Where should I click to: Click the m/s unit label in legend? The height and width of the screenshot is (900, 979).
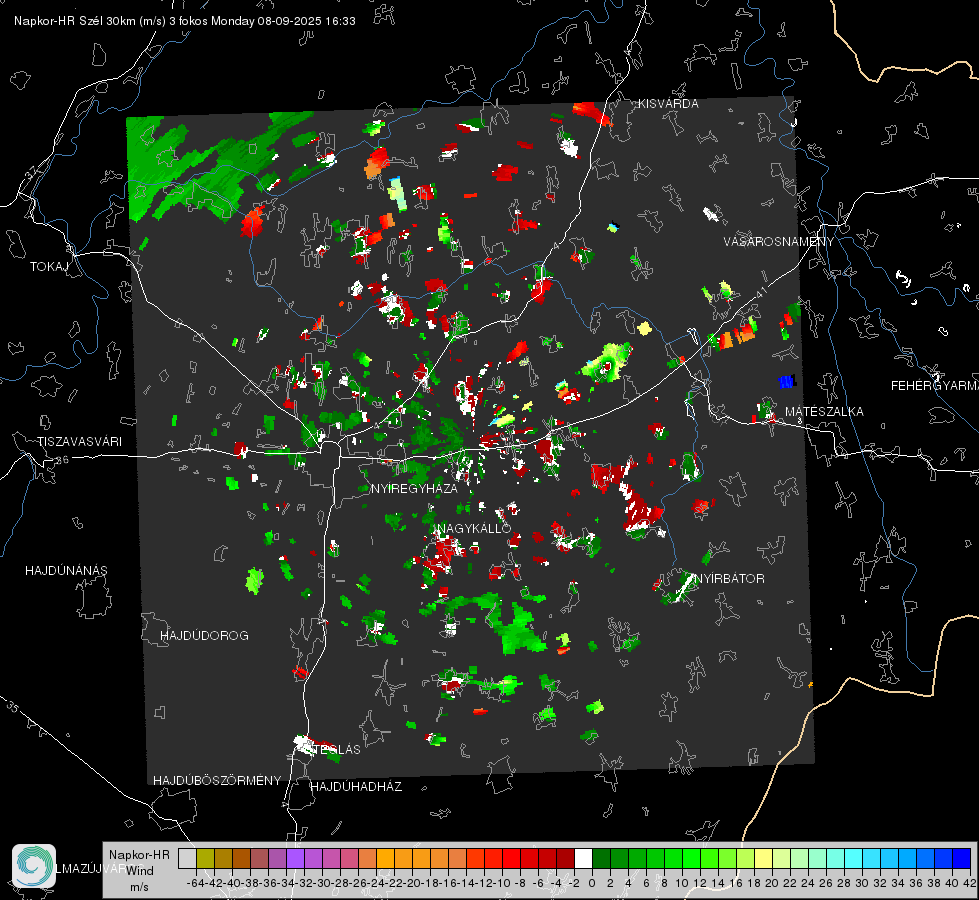pos(139,886)
